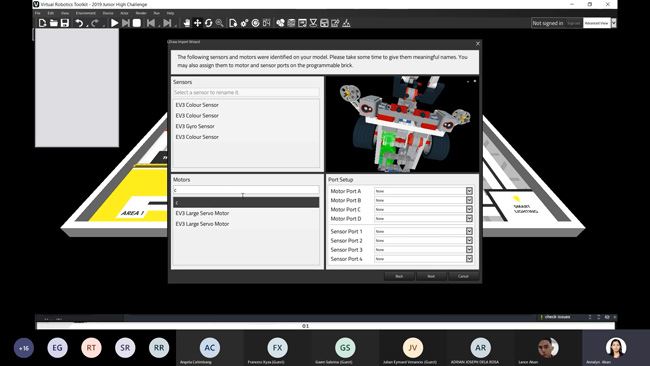This screenshot has height=366, width=650.
Task: Open Sensor Port 4 dropdown
Action: tap(469, 259)
